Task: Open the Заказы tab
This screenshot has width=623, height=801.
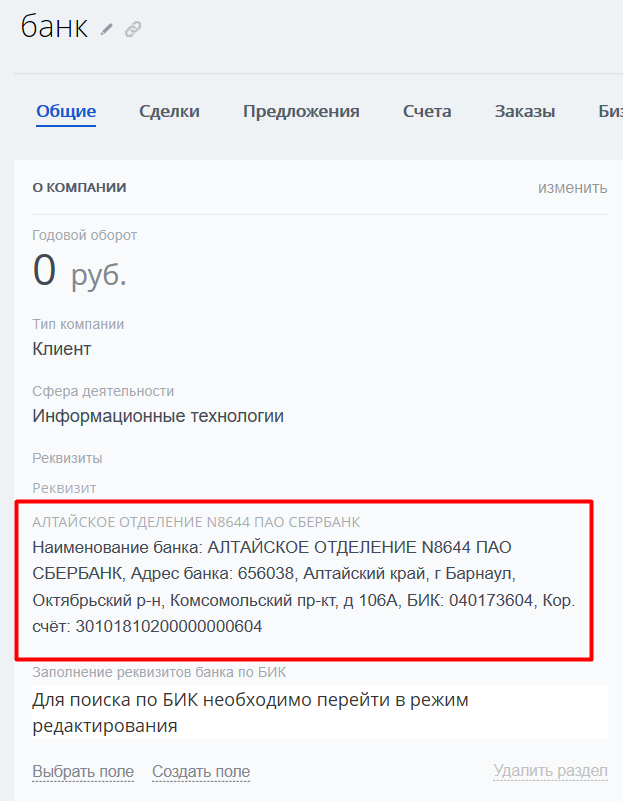Action: point(524,111)
